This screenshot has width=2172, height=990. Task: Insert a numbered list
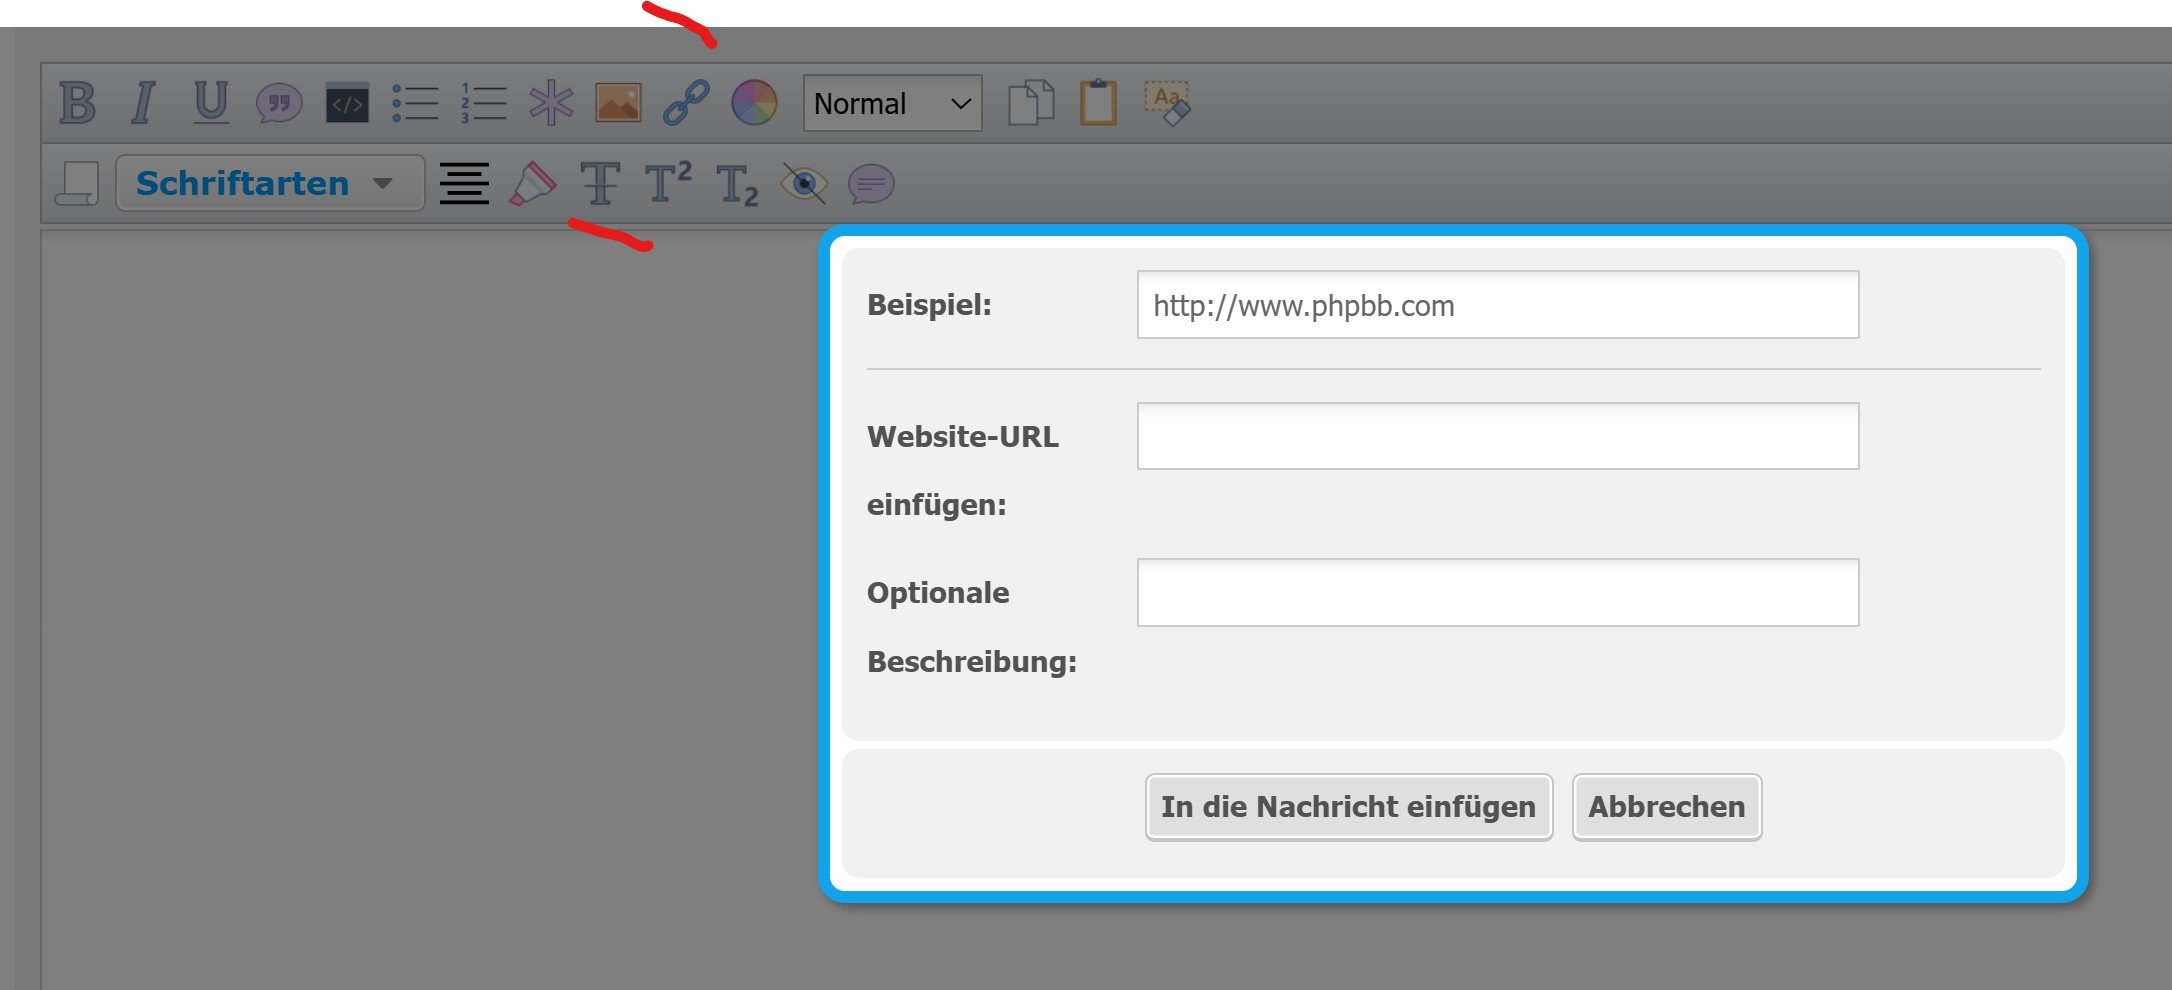(x=483, y=103)
